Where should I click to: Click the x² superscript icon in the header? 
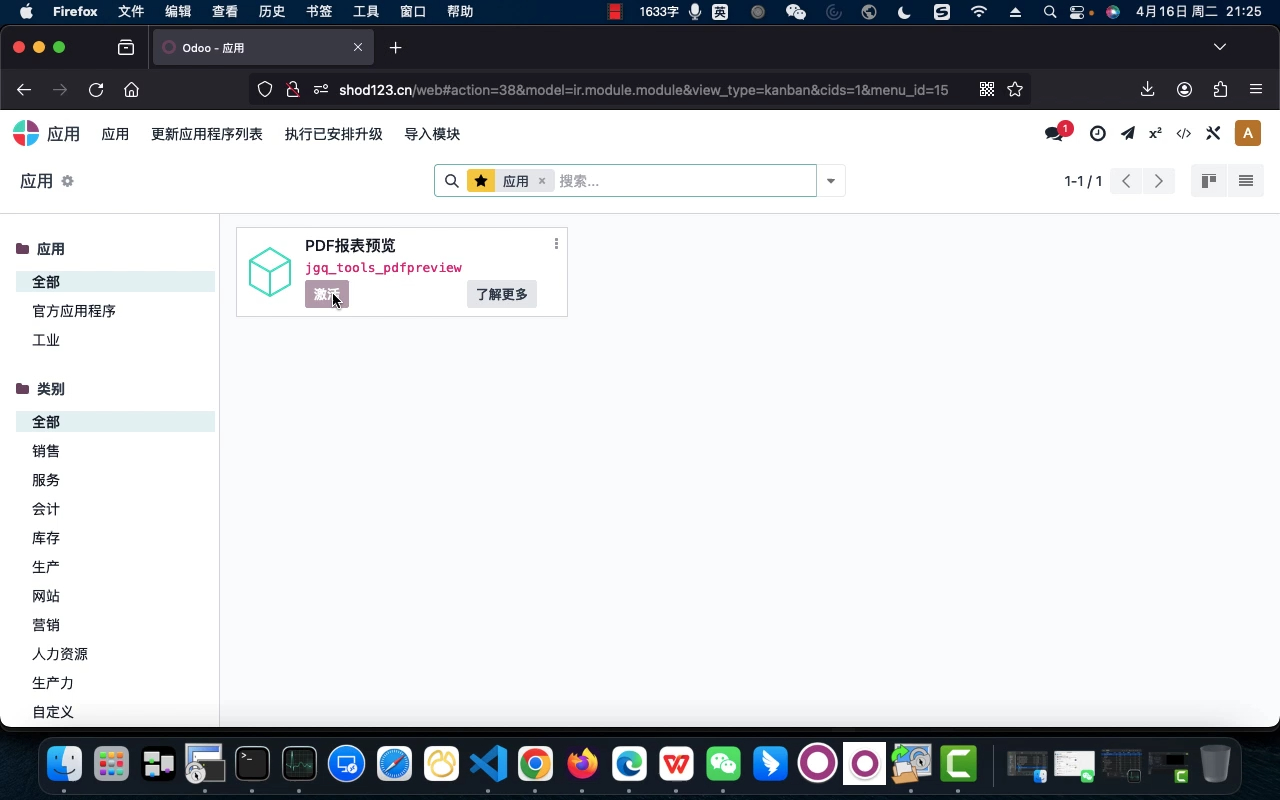coord(1155,132)
